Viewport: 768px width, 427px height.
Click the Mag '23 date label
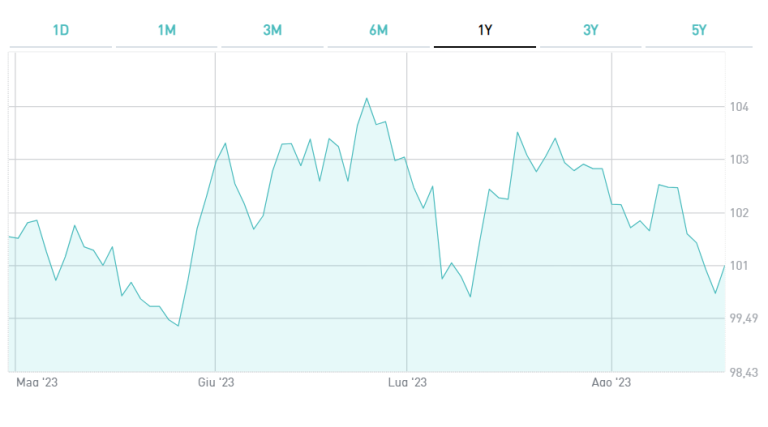coord(37,383)
